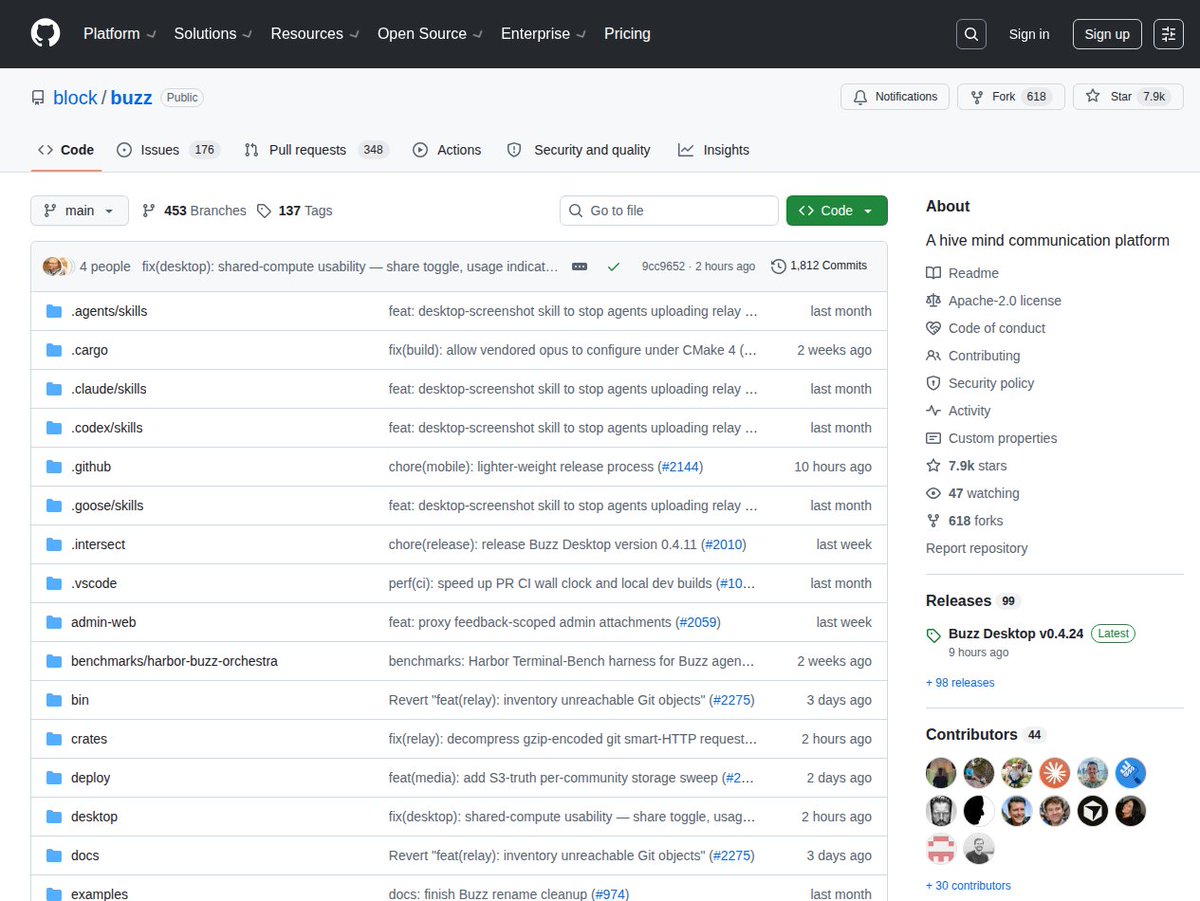Click the .cargo folder icon

point(54,350)
